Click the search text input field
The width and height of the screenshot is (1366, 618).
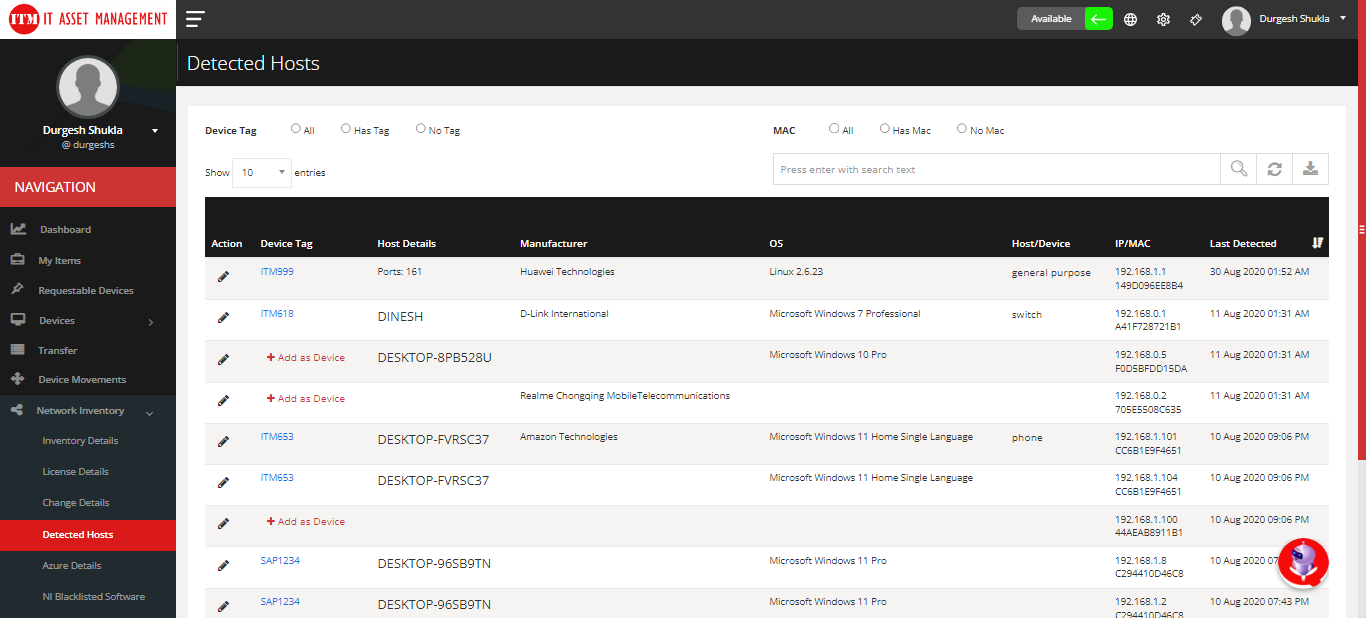coord(997,169)
